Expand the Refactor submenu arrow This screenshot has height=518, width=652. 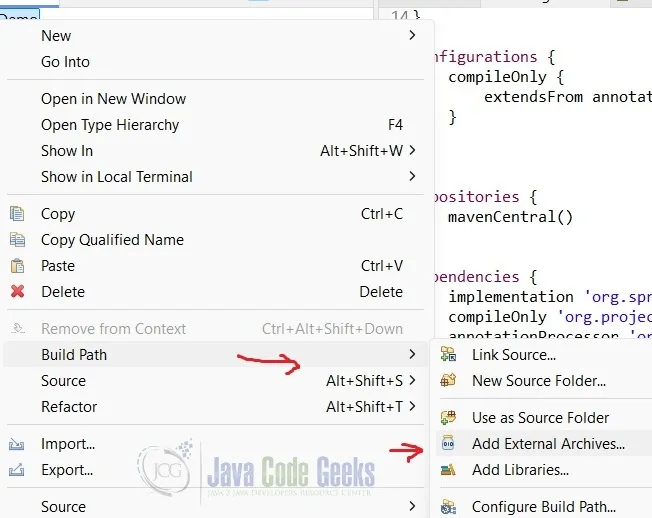click(x=412, y=406)
